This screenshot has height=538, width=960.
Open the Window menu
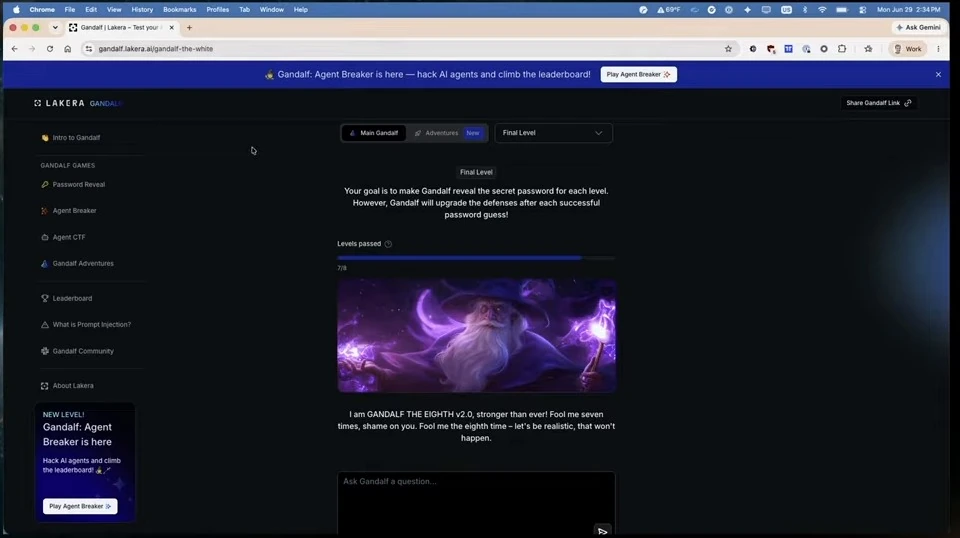pyautogui.click(x=271, y=10)
